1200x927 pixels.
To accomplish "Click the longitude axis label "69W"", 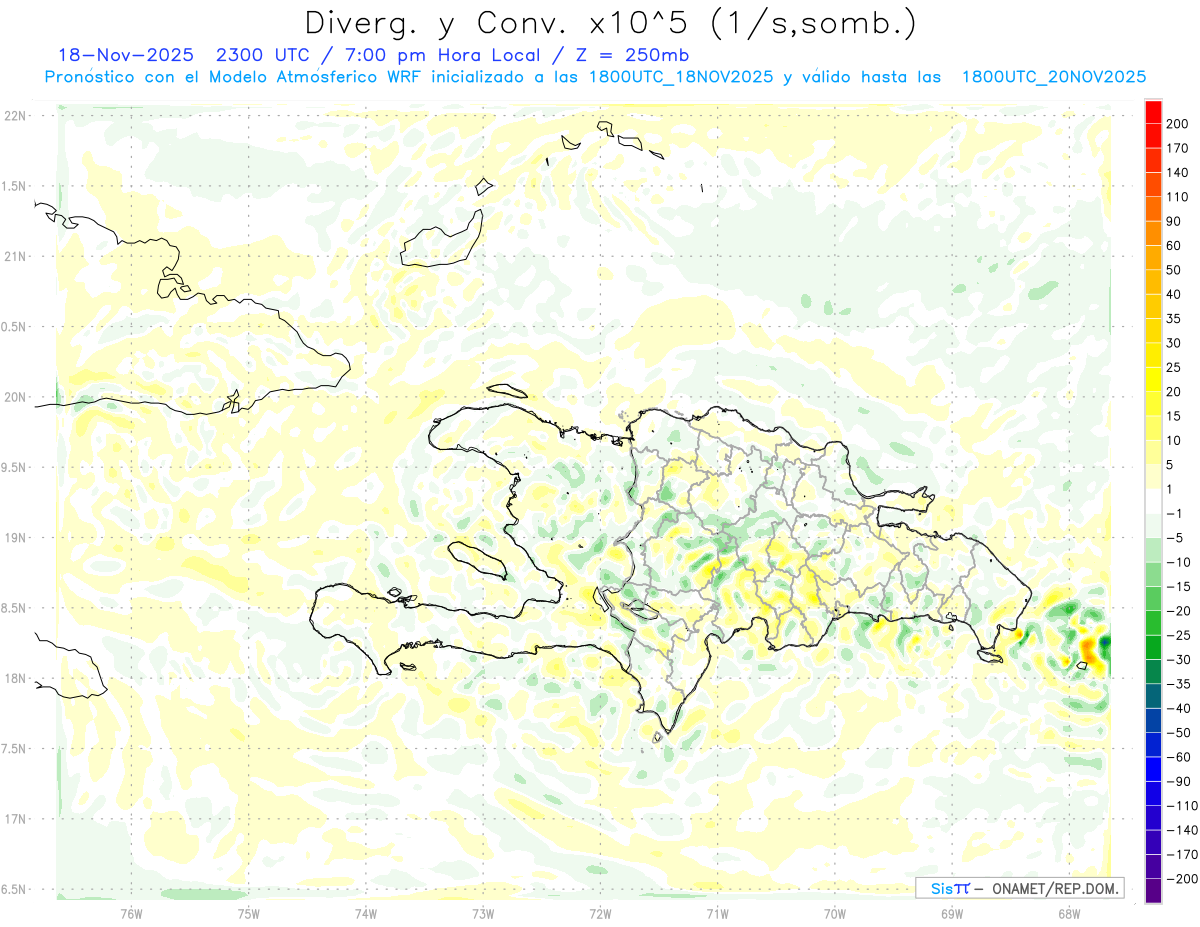I will click(x=952, y=913).
